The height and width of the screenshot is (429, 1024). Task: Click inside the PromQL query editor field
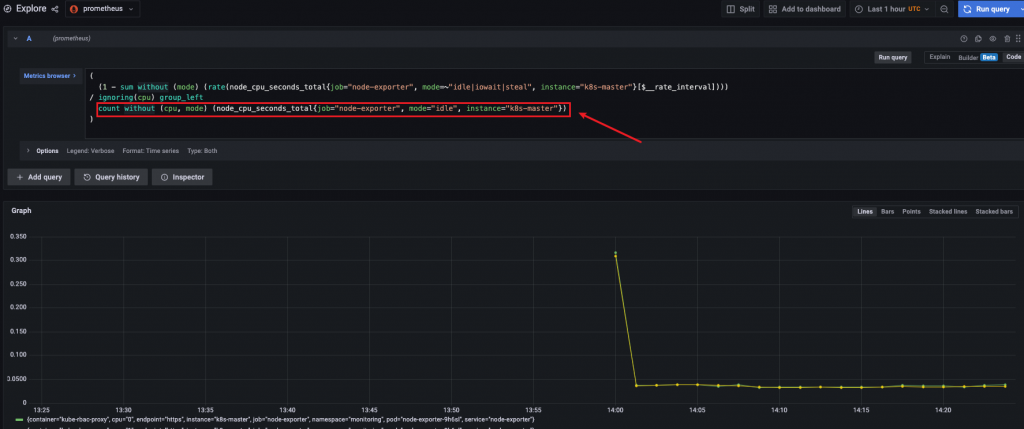(554, 103)
